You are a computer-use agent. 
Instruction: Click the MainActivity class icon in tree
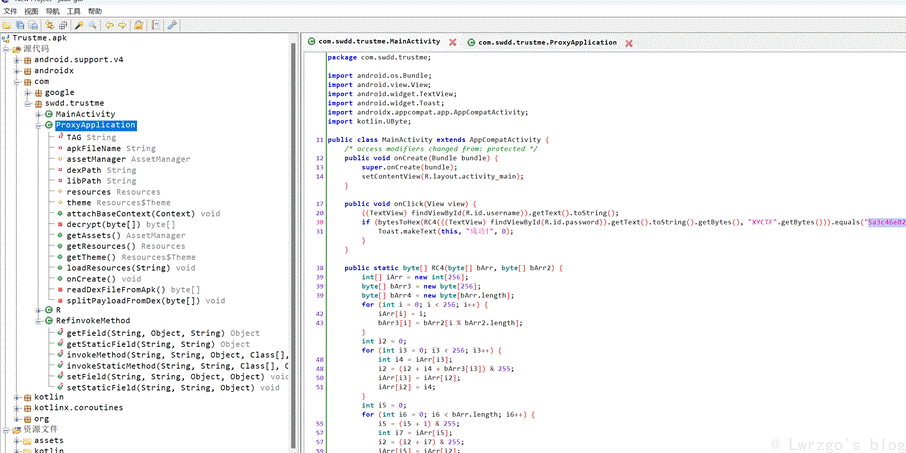point(49,114)
